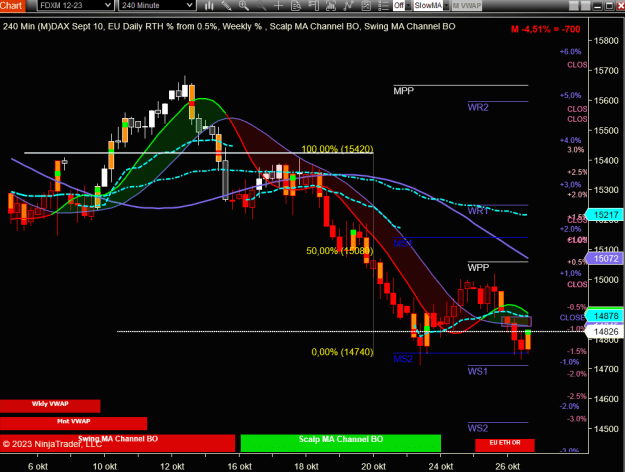Show the data box icon
The width and height of the screenshot is (625, 472).
296,6
